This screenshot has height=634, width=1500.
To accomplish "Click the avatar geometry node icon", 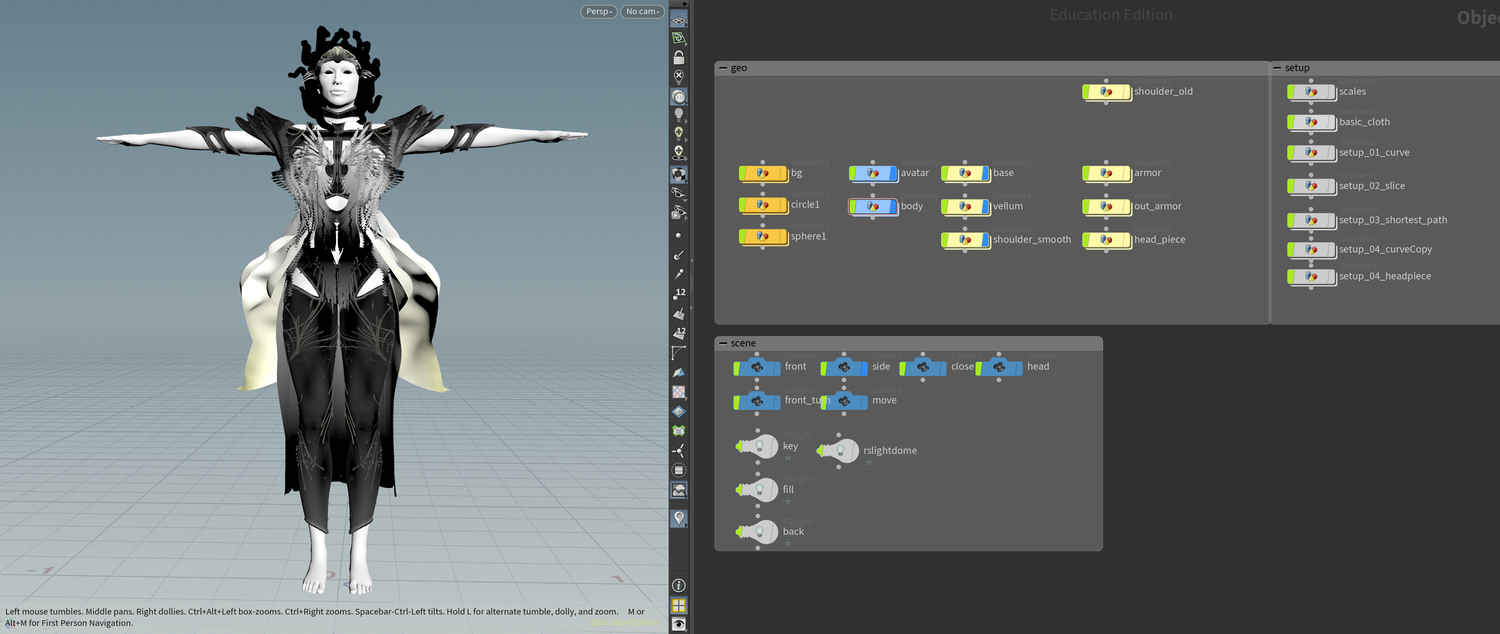I will (x=873, y=173).
